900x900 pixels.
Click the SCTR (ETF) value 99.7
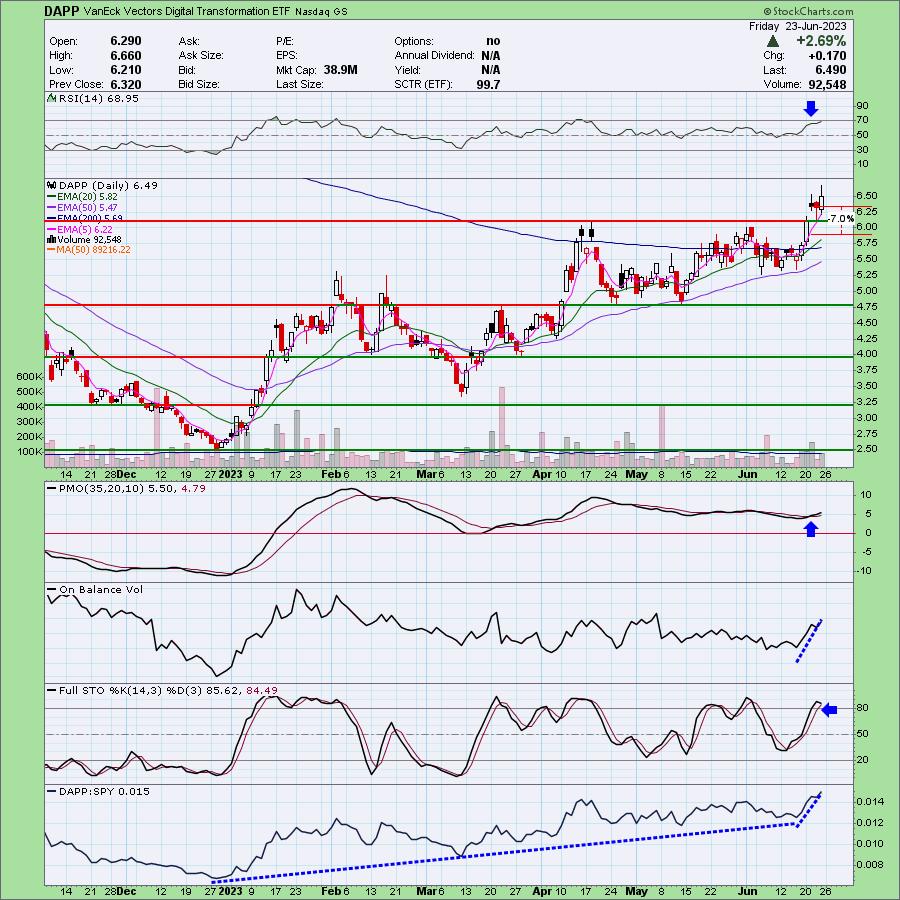[488, 84]
